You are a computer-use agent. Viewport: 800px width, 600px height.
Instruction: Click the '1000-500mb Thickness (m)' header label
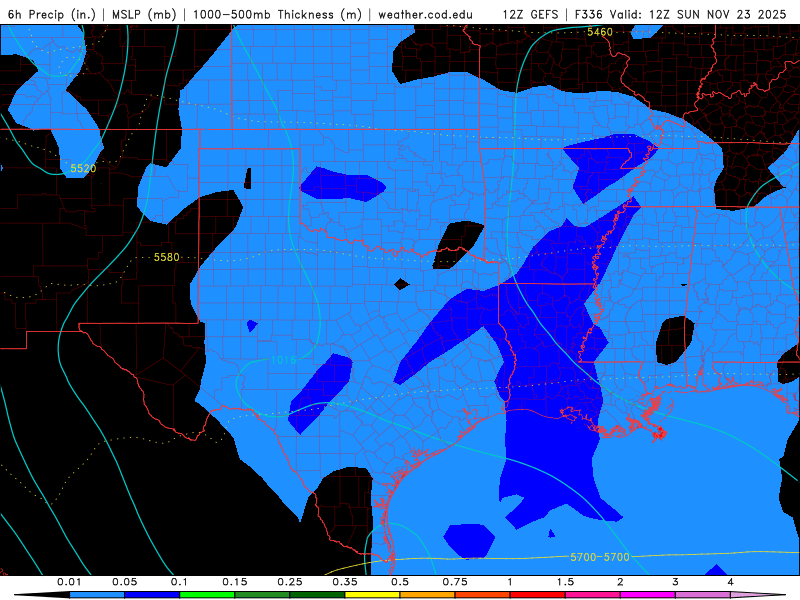277,14
